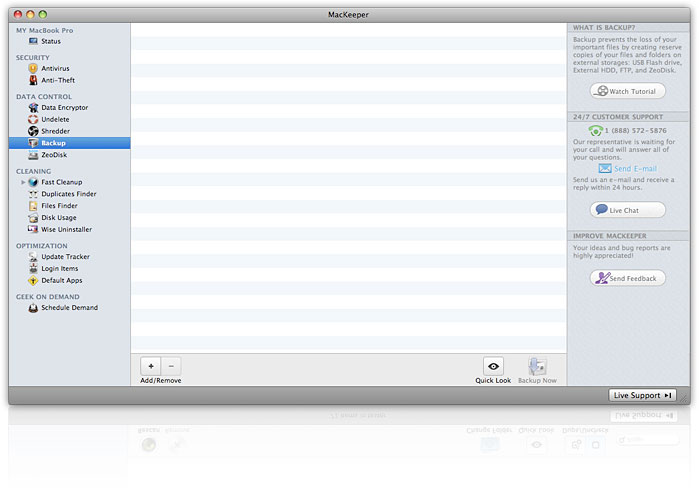Click the MacKeeper window title
This screenshot has height=496, width=699.
[348, 14]
